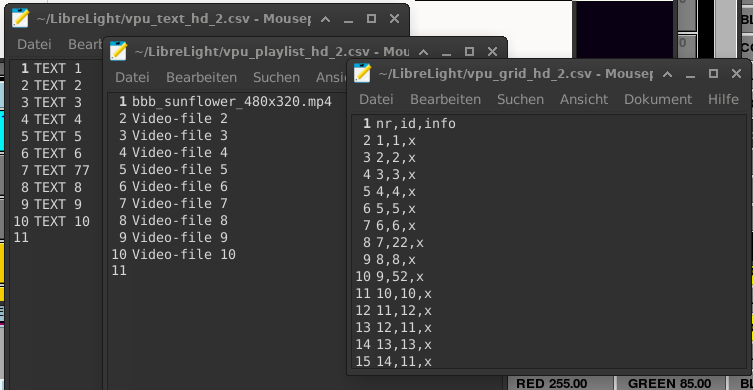Roll up the vpu_grid_hd_2.csv window with shade arrow
The image size is (753, 390).
pos(668,74)
